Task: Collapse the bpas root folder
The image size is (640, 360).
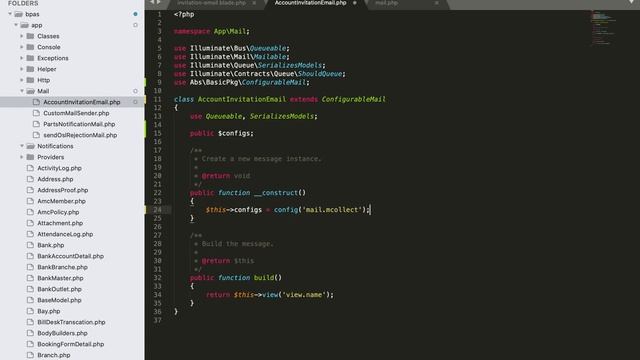Action: [10, 14]
